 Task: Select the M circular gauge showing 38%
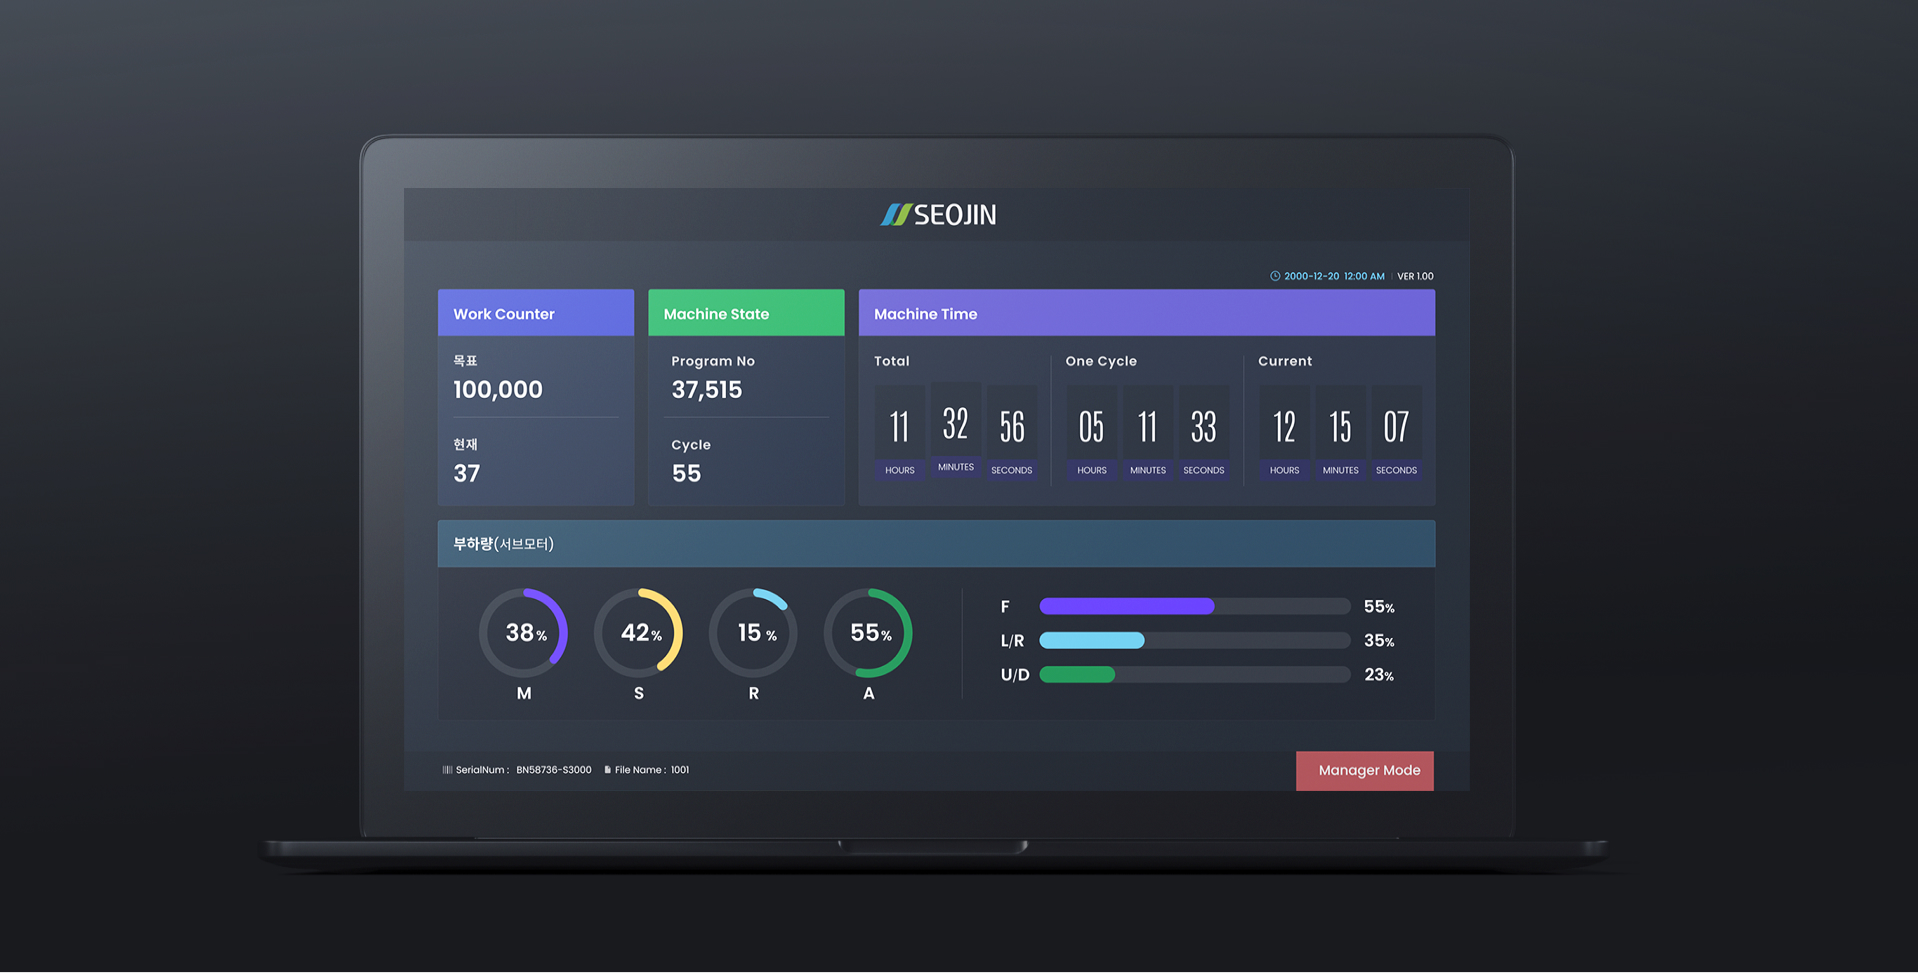tap(524, 633)
